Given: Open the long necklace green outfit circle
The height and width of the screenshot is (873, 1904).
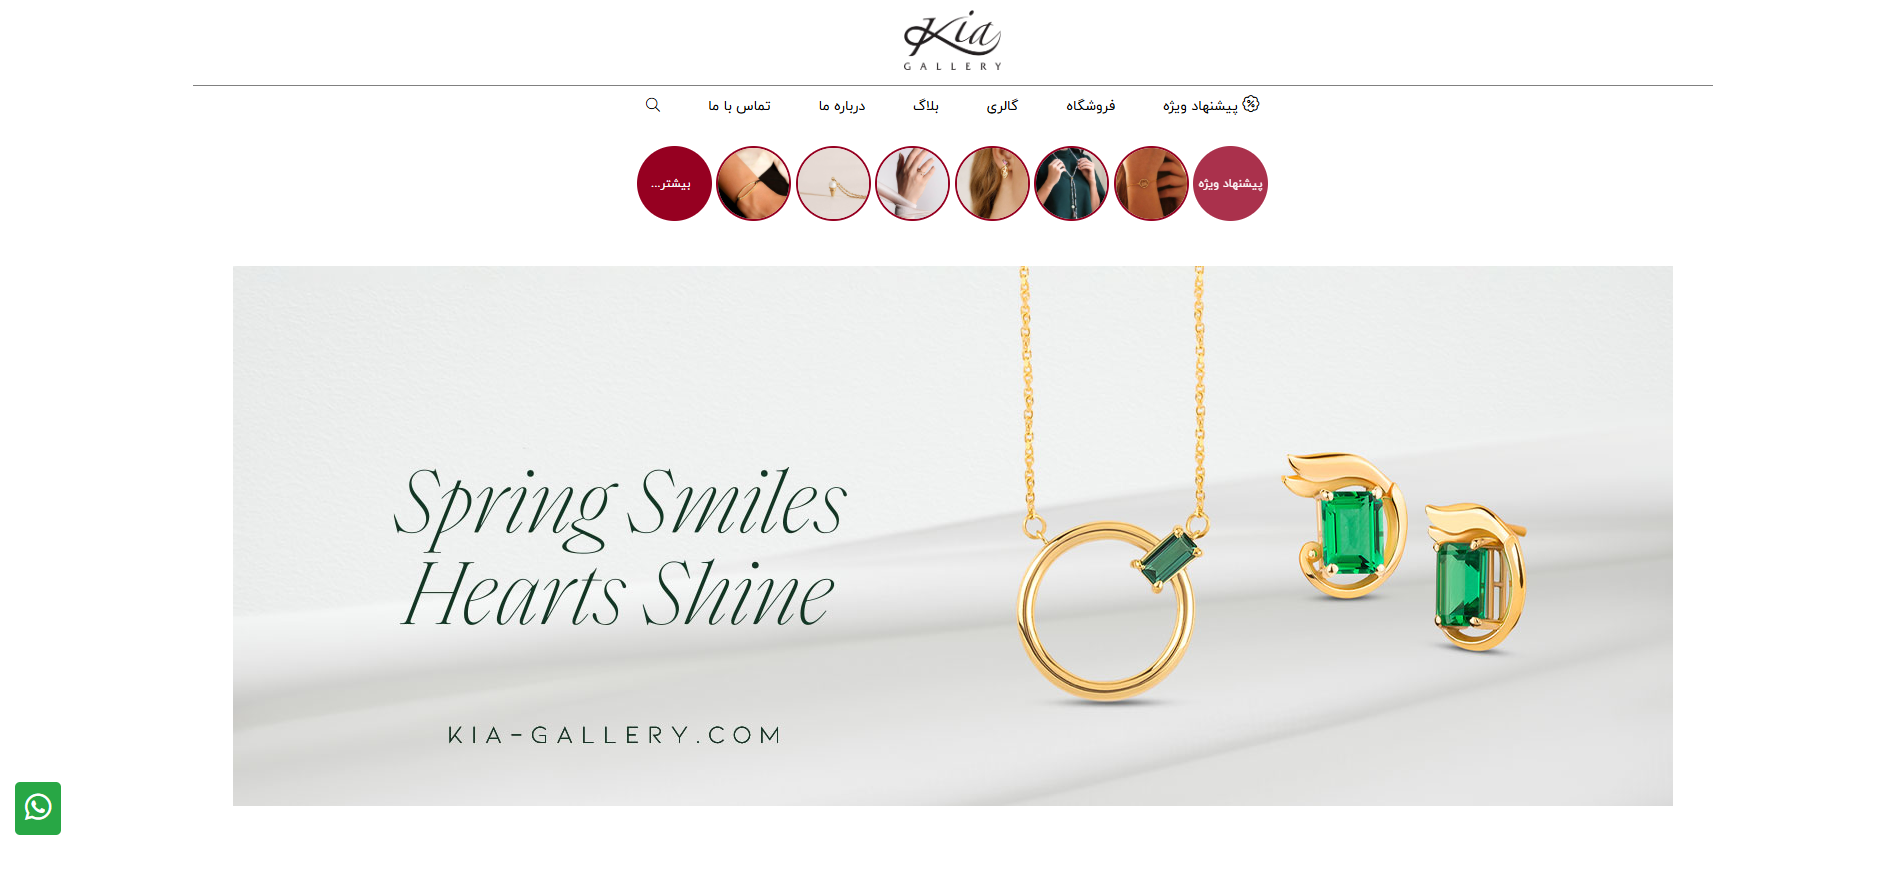Looking at the screenshot, I should [1071, 183].
